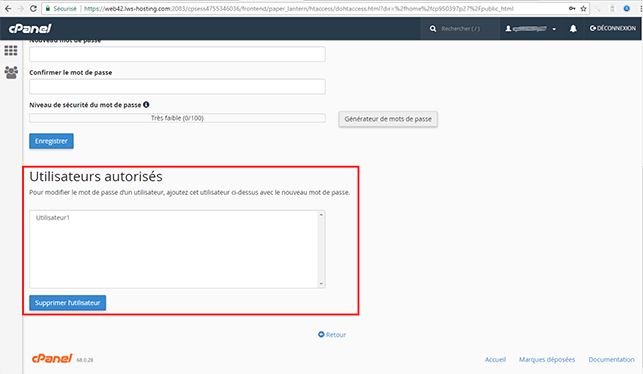Click the user list scroll down arrow

pyautogui.click(x=321, y=284)
